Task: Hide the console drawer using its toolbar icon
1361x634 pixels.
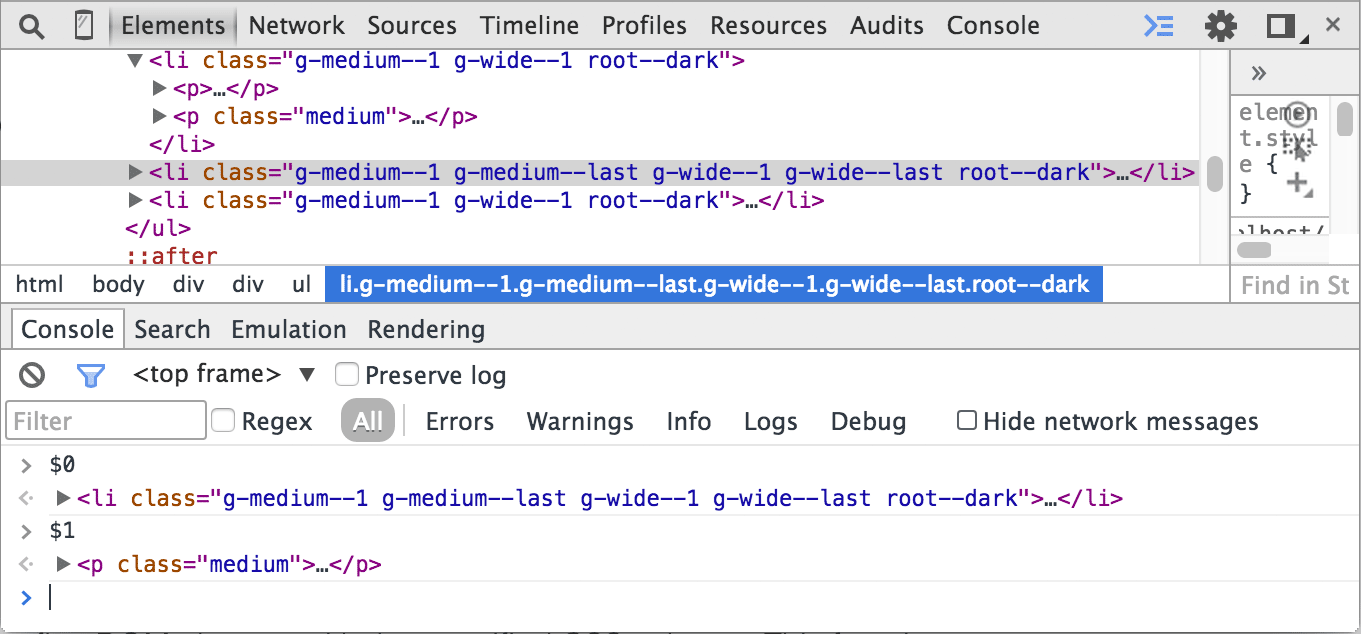Action: (1158, 26)
